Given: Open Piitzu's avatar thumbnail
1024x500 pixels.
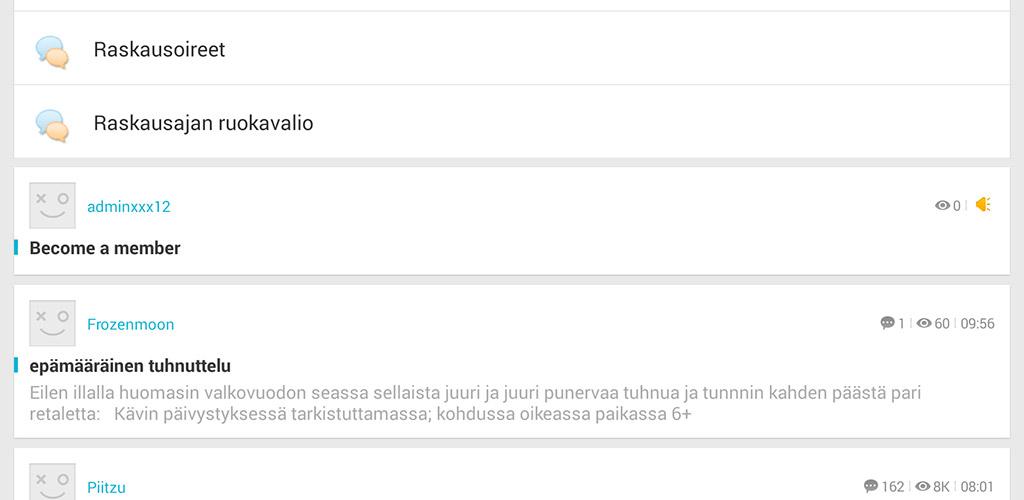Looking at the screenshot, I should pos(53,482).
